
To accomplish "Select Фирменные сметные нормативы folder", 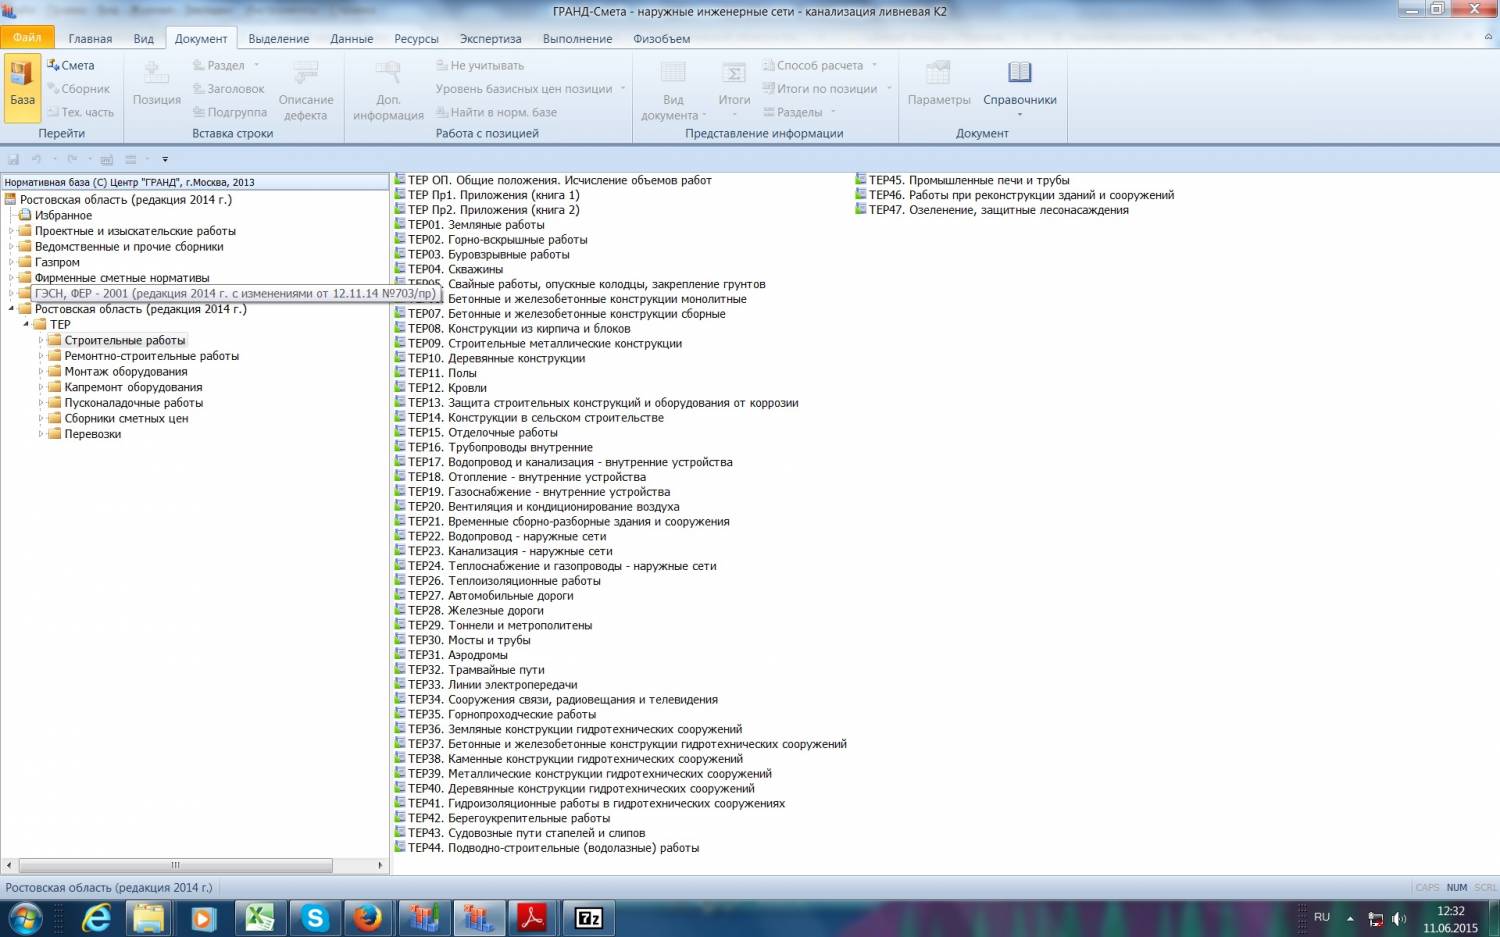I will (122, 278).
